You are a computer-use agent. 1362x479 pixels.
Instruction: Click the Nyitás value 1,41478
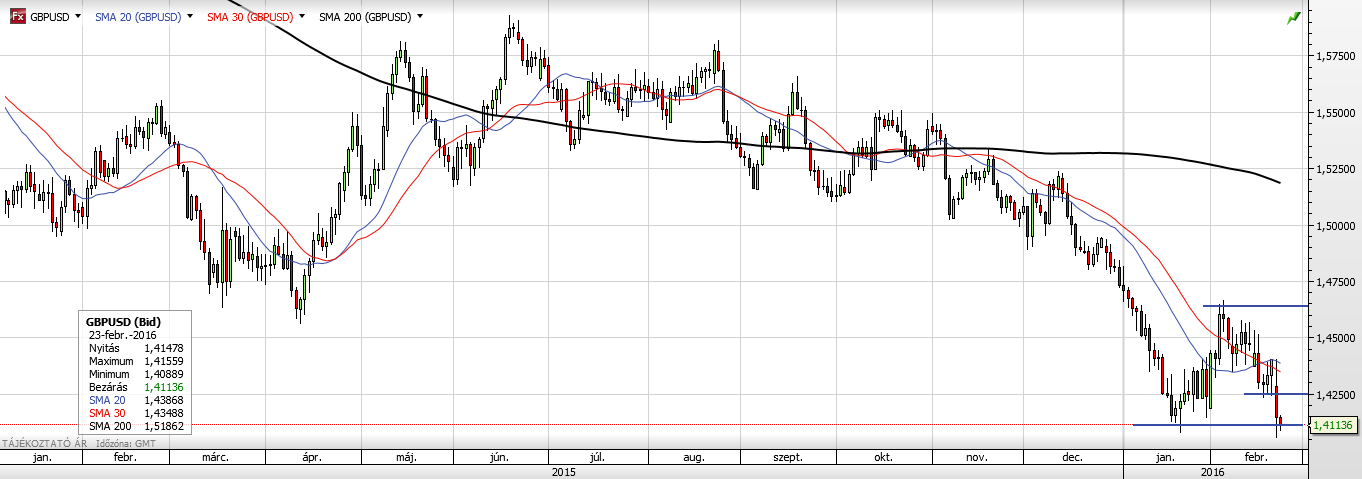165,347
